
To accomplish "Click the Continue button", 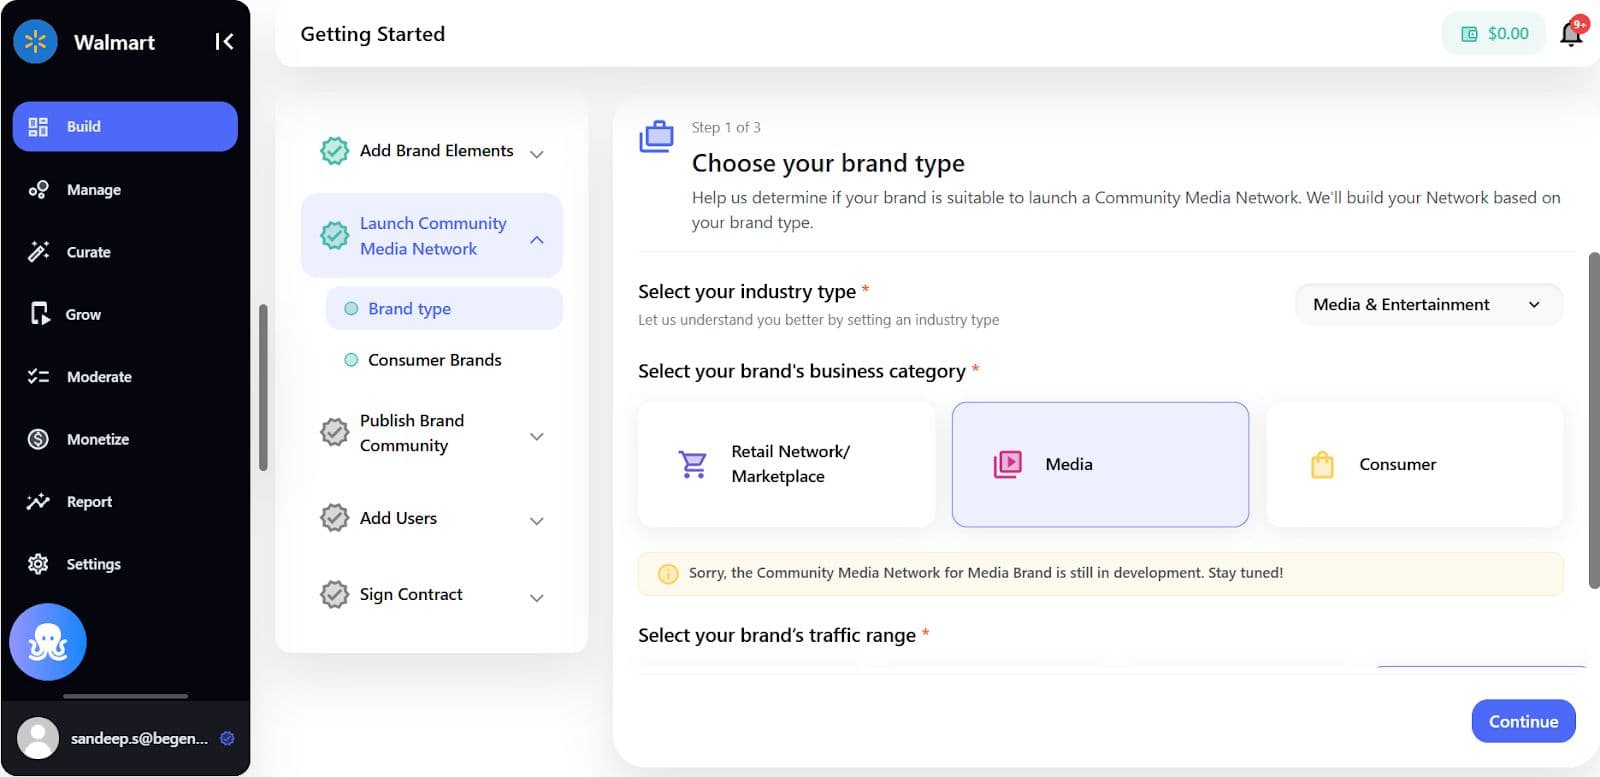I will 1523,721.
